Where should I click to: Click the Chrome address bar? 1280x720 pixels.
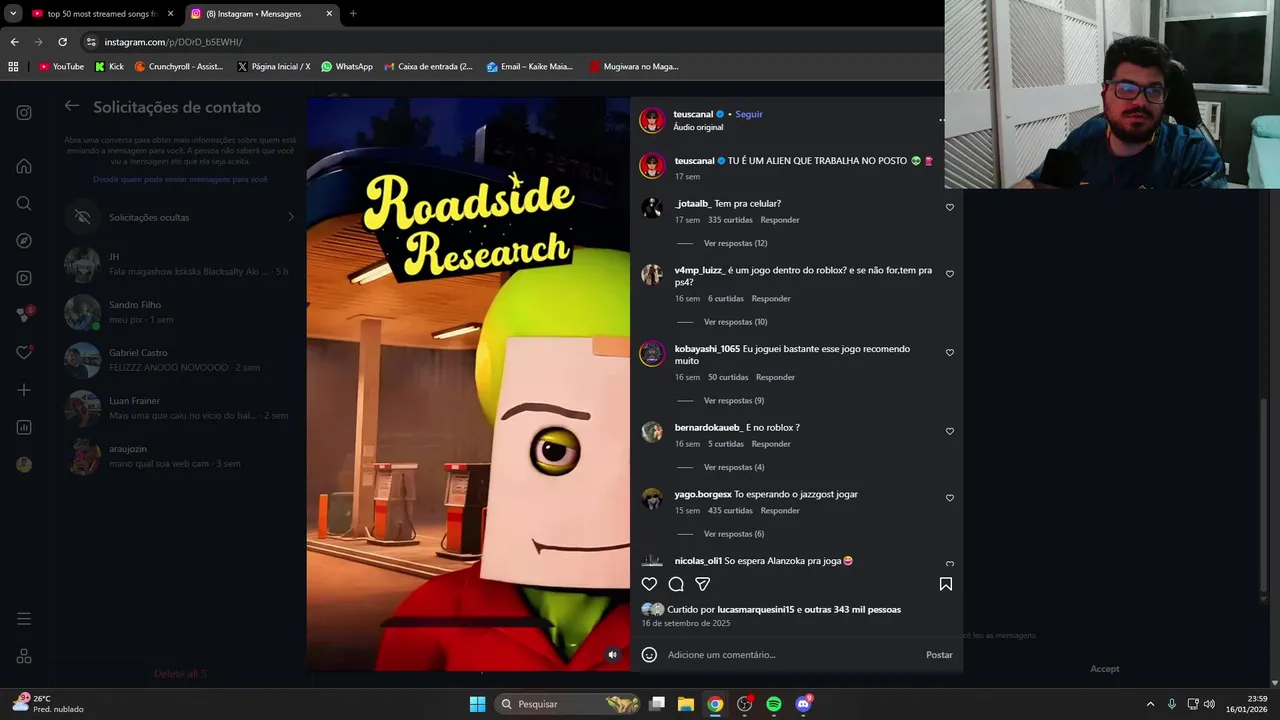(x=510, y=42)
